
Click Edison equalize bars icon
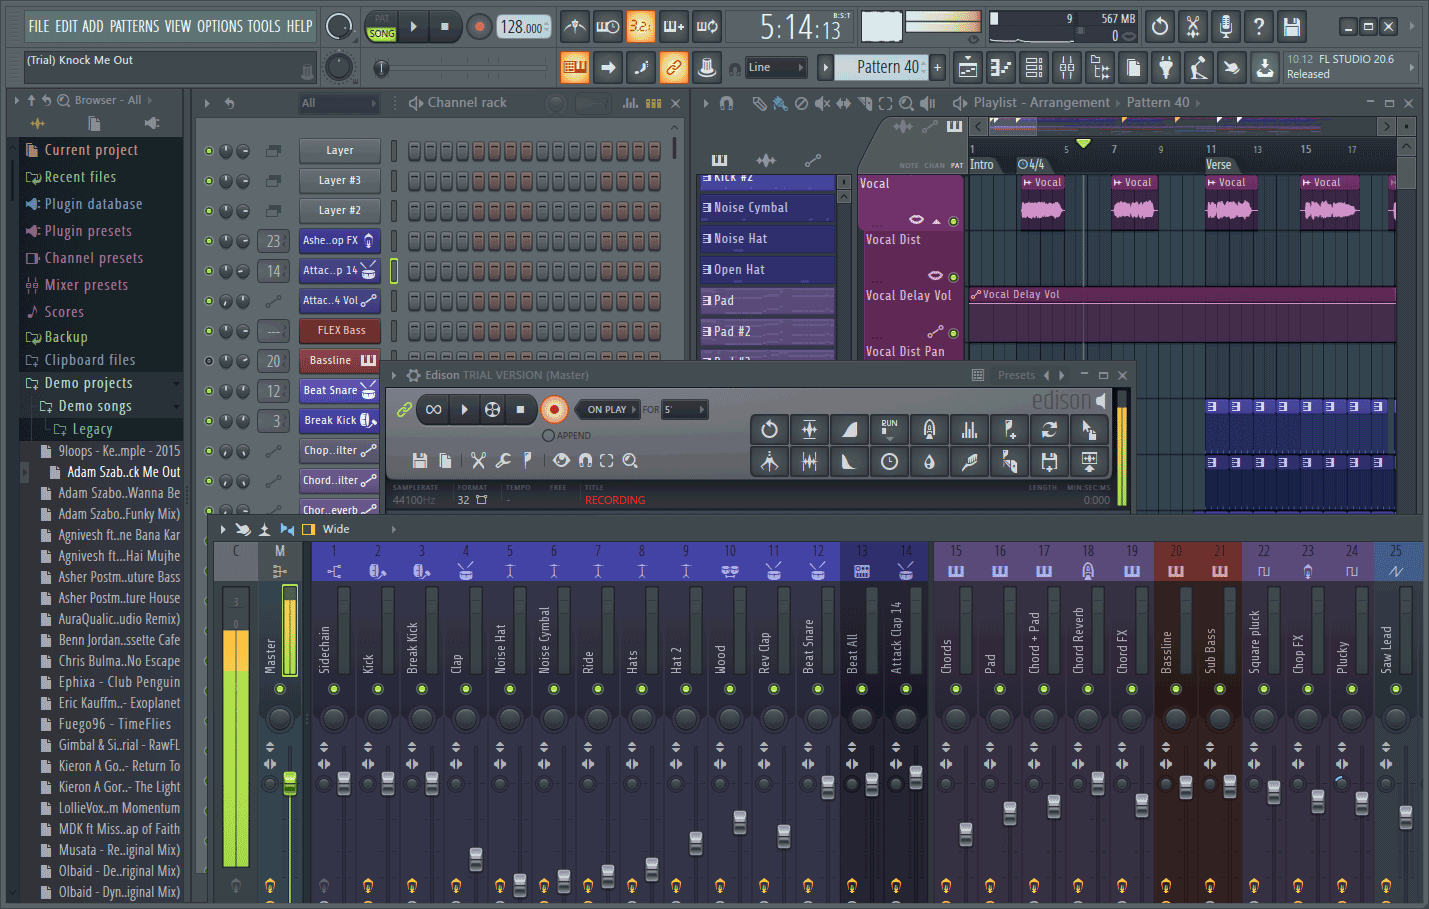point(969,429)
